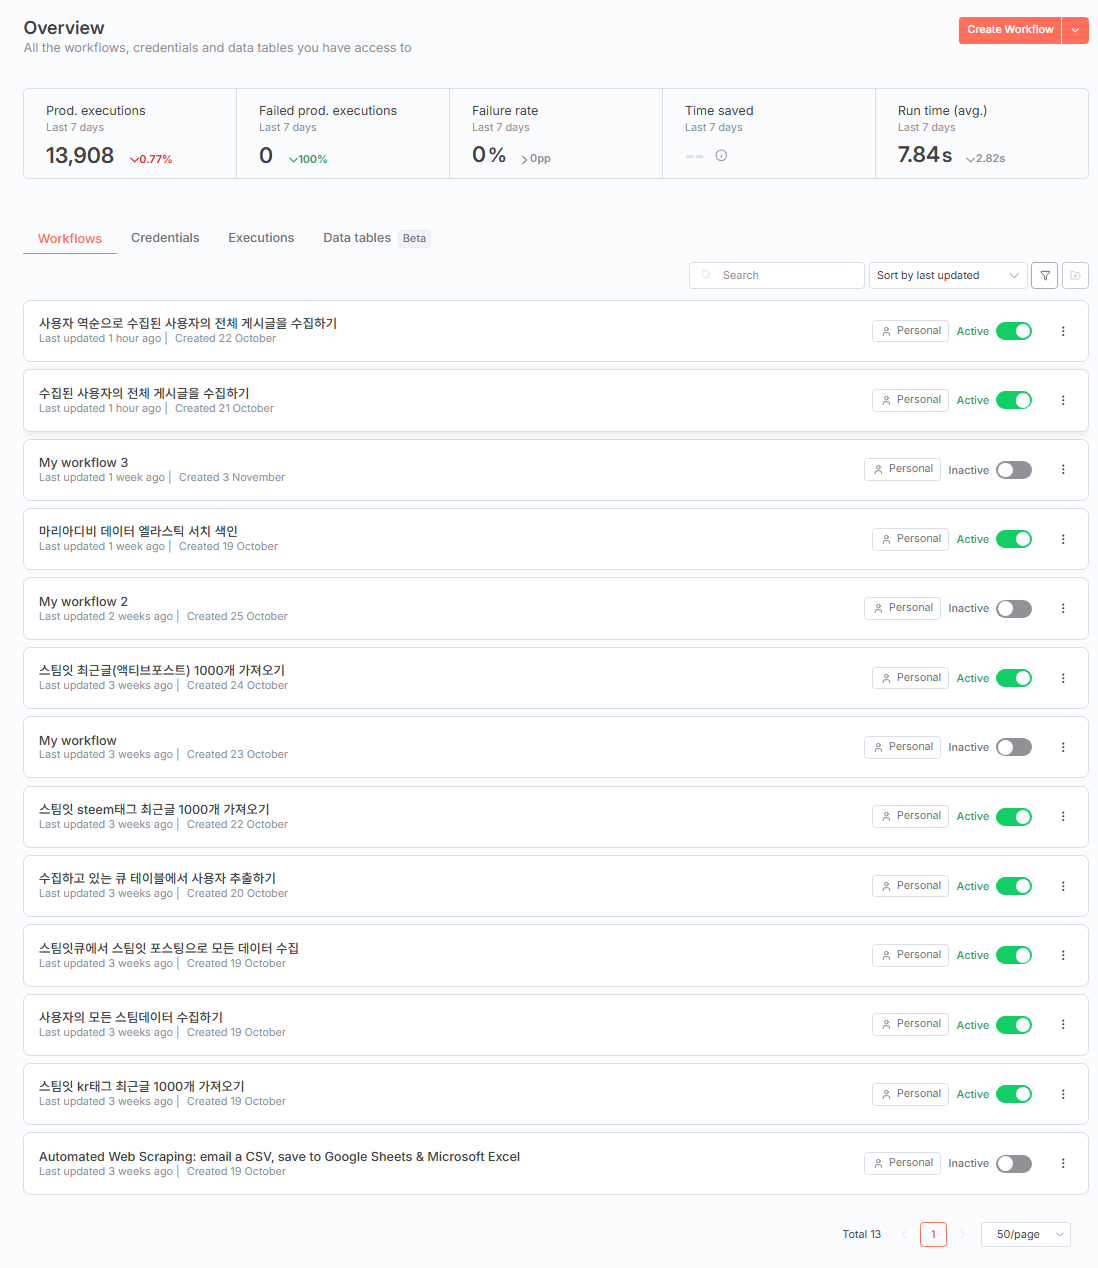Click previous page arrow in pagination

point(904,1234)
